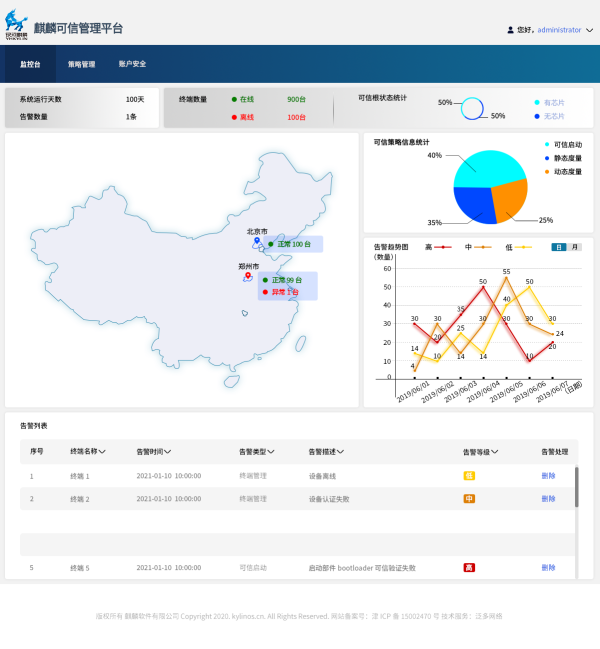Click the 可信启动 alarm type cell
Screen dimensions: 600x649
click(253, 568)
